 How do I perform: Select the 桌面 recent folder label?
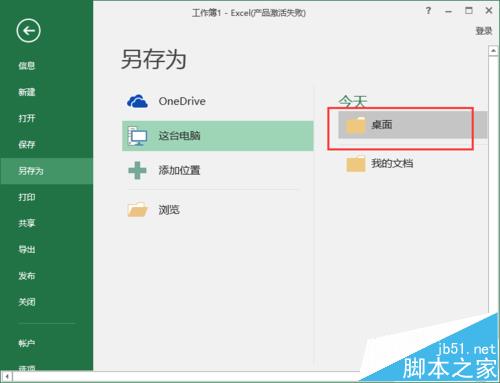pos(382,125)
